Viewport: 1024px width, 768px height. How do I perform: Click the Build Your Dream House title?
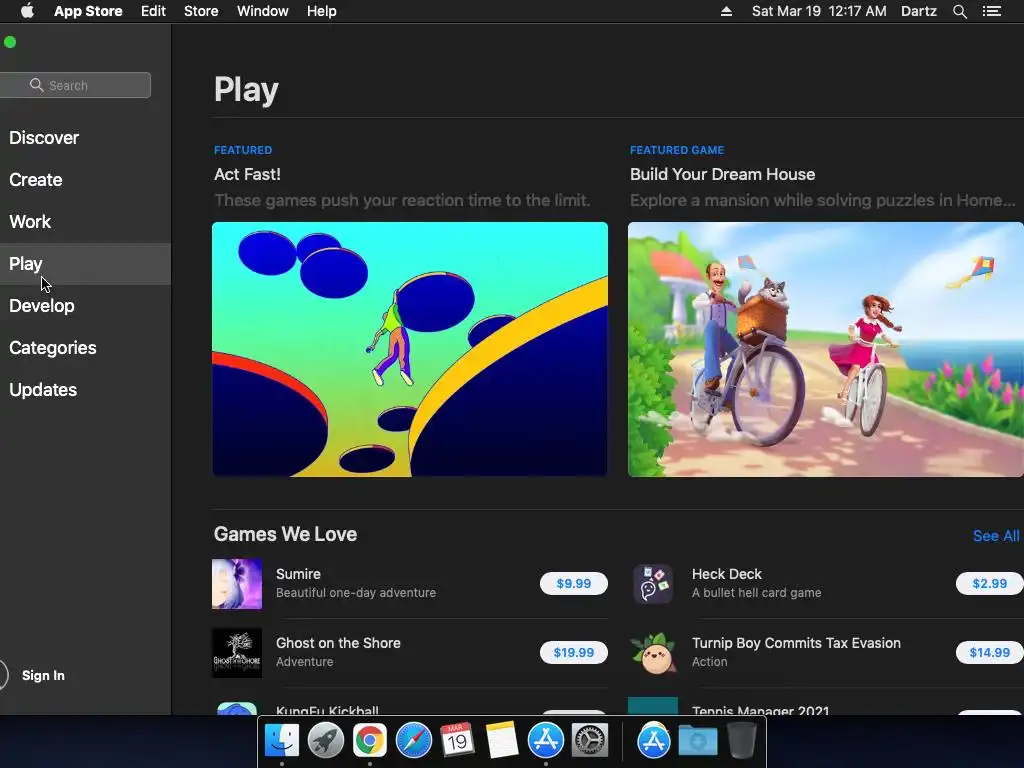tap(722, 174)
